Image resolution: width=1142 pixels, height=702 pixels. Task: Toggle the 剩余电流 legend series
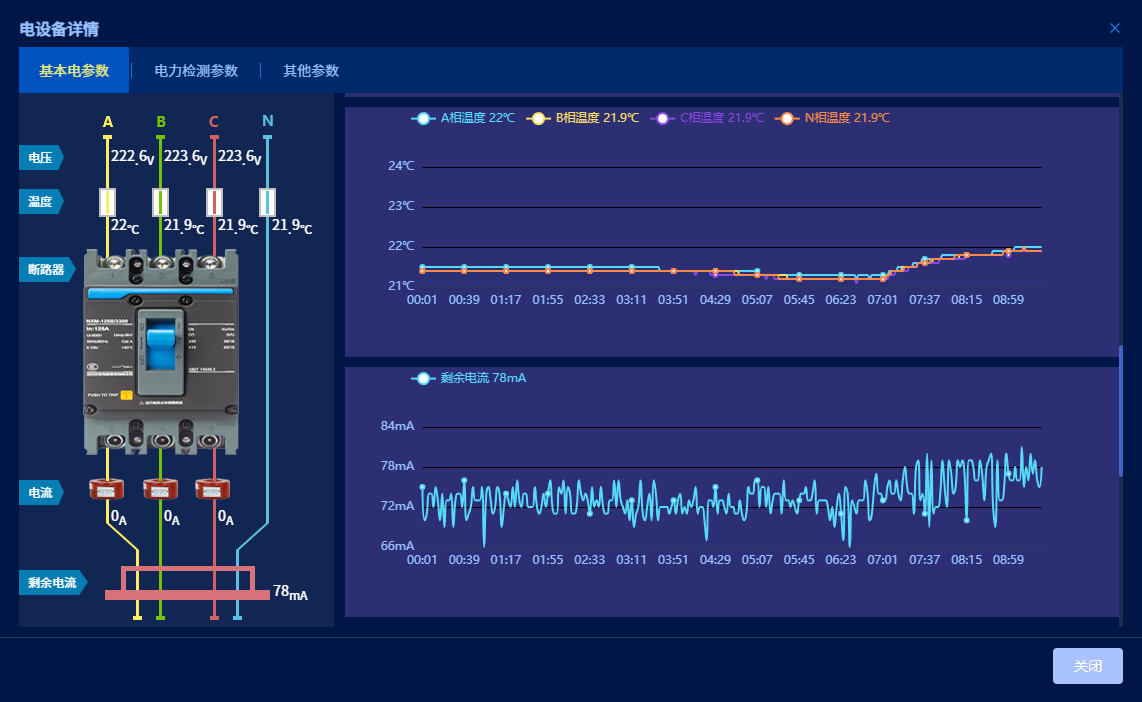tap(469, 378)
